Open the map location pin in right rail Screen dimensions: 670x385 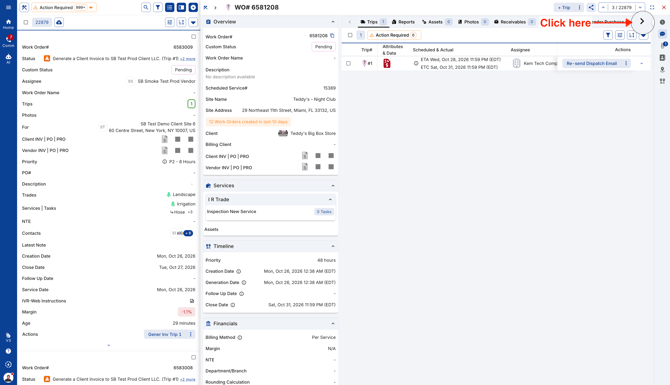tap(662, 69)
